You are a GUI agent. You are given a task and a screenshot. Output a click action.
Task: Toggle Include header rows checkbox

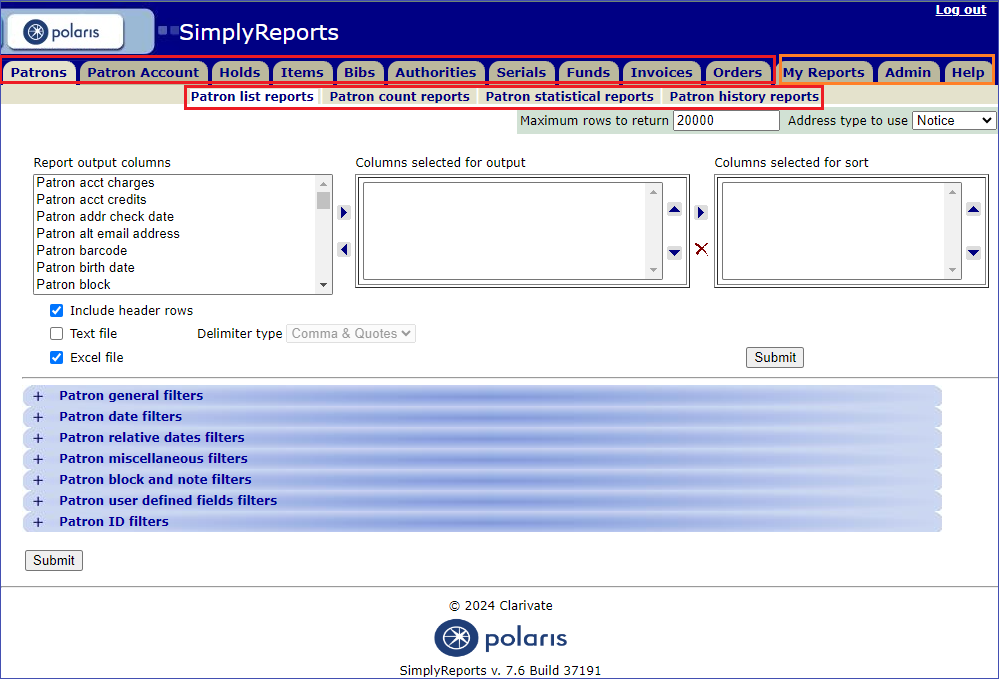57,310
